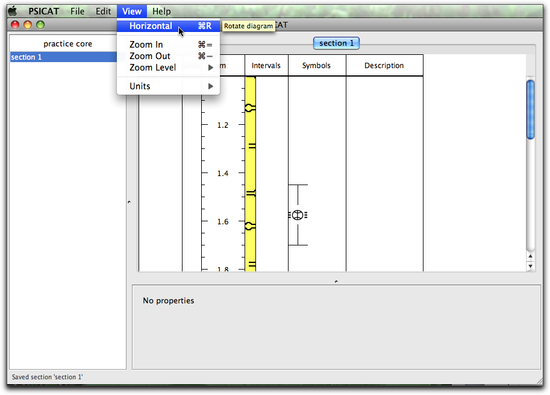Viewport: 550px width, 395px height.
Task: Open the File menu
Action: pyautogui.click(x=77, y=11)
